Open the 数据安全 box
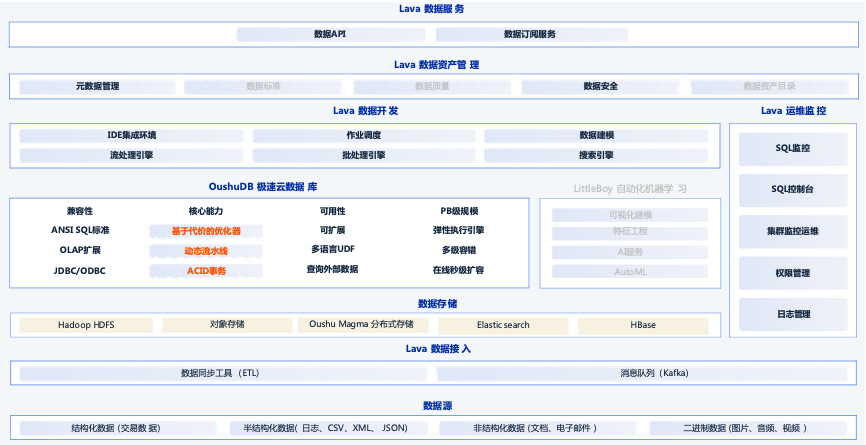Image resolution: width=866 pixels, height=445 pixels. pyautogui.click(x=600, y=87)
